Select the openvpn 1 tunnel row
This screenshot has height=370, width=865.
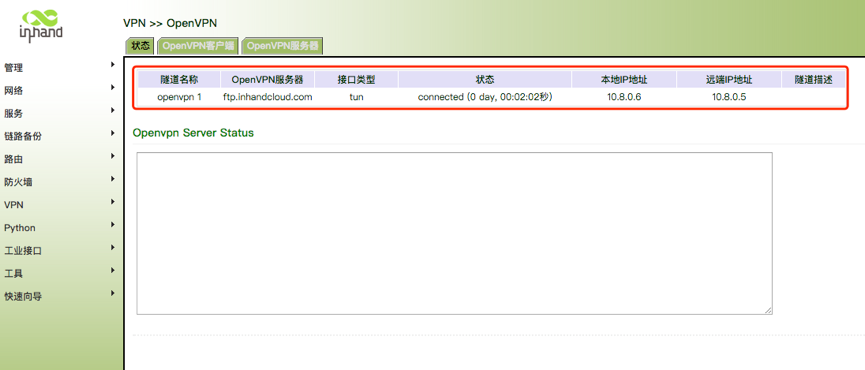coord(492,97)
